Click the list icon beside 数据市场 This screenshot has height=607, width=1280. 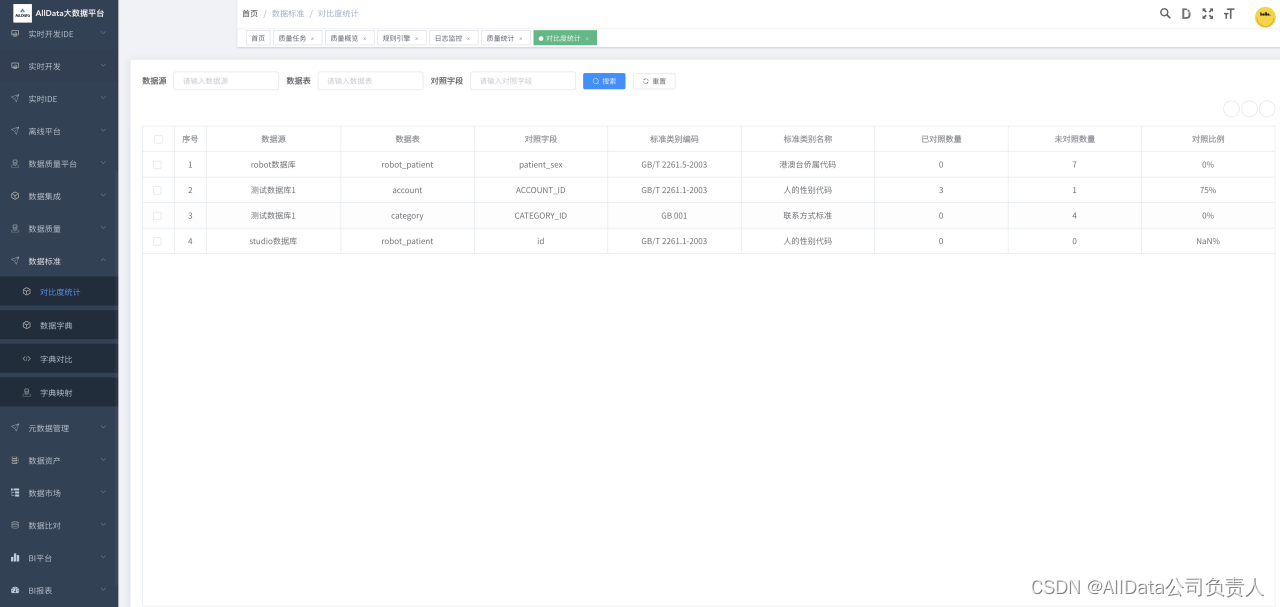pos(15,493)
